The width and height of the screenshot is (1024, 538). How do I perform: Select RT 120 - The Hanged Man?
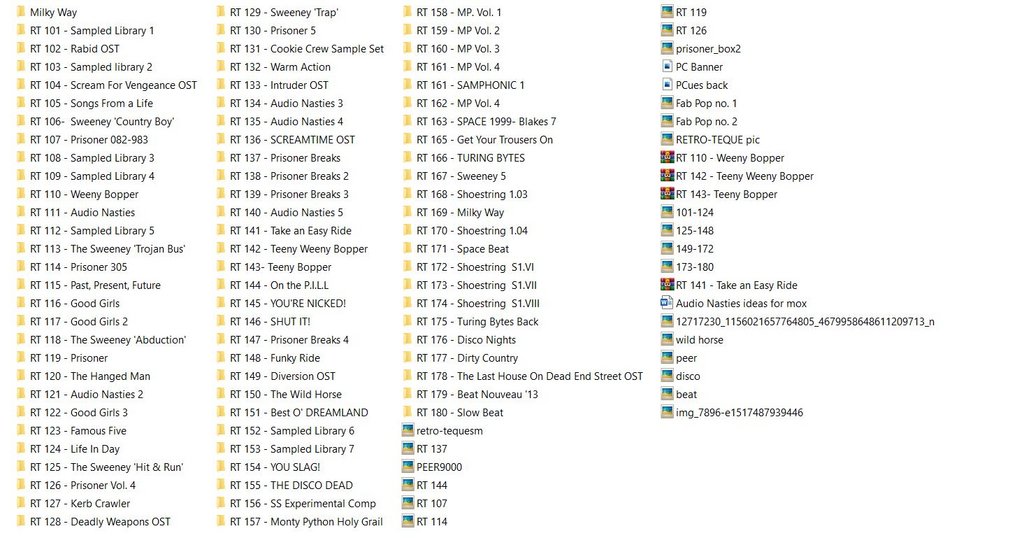[90, 376]
